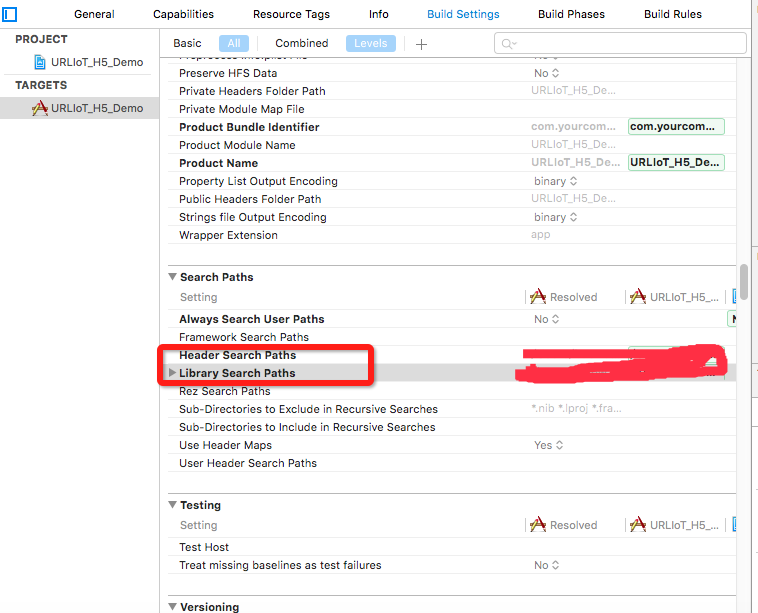The width and height of the screenshot is (758, 613).
Task: Switch to Levels view
Action: click(371, 44)
